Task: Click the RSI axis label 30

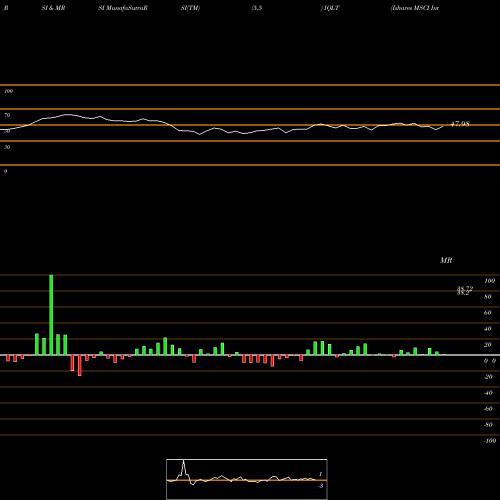Action: pos(7,147)
